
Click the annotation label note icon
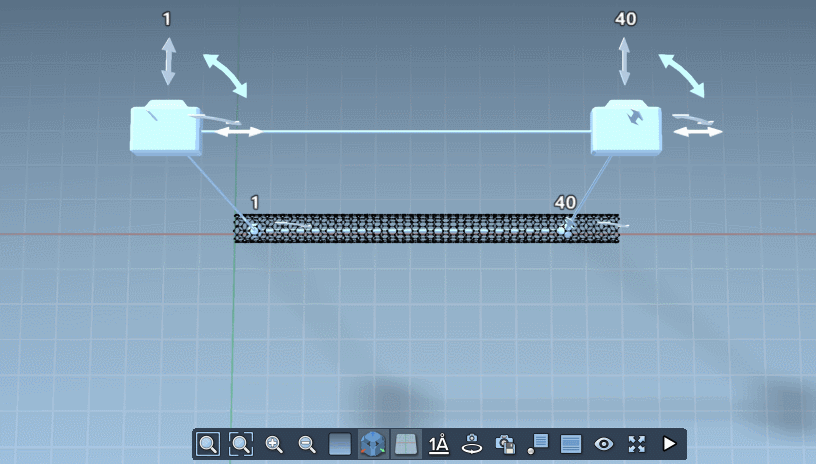538,444
